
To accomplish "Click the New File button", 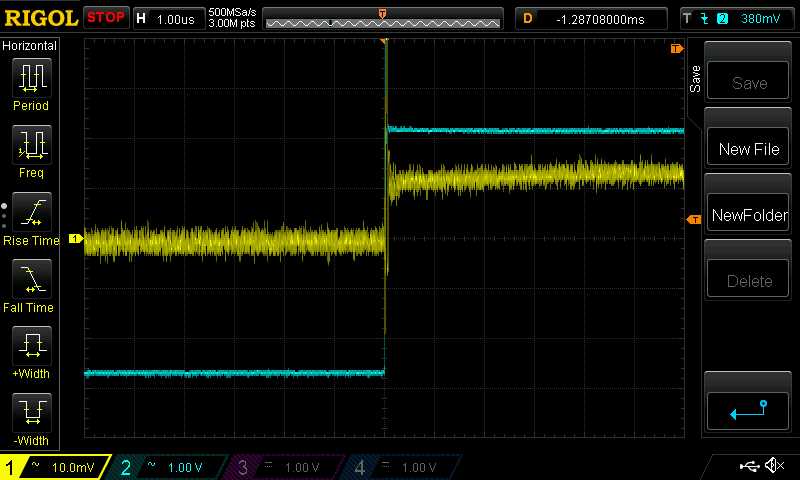I will point(748,147).
